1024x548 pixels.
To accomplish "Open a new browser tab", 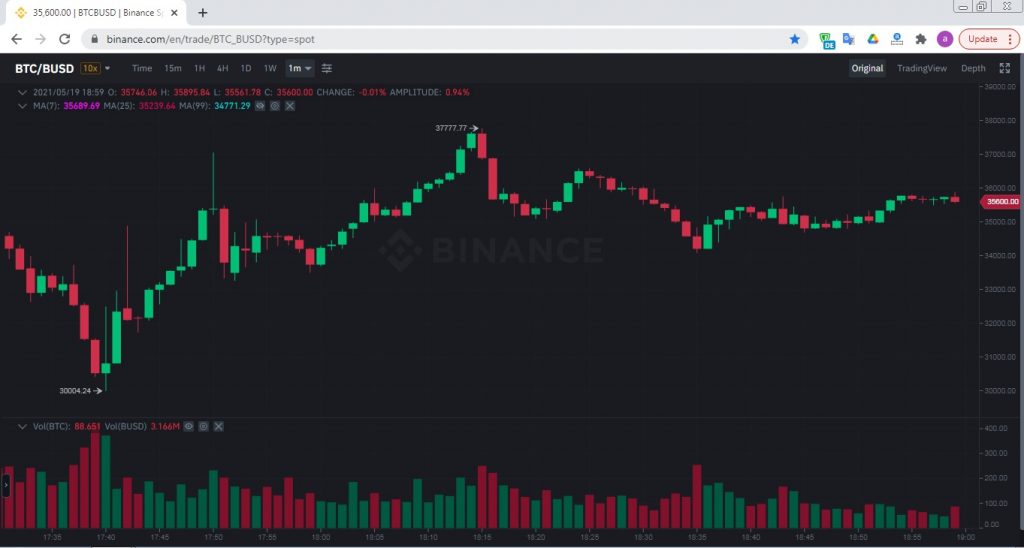I will [203, 13].
